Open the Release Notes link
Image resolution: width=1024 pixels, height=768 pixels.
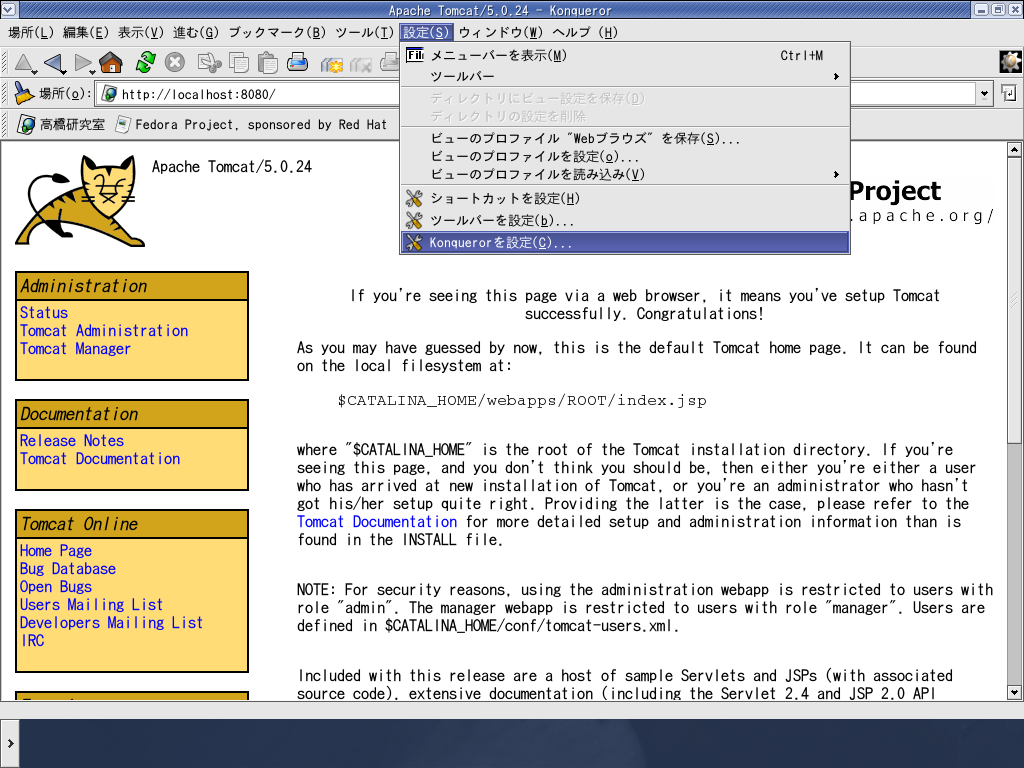tap(72, 441)
